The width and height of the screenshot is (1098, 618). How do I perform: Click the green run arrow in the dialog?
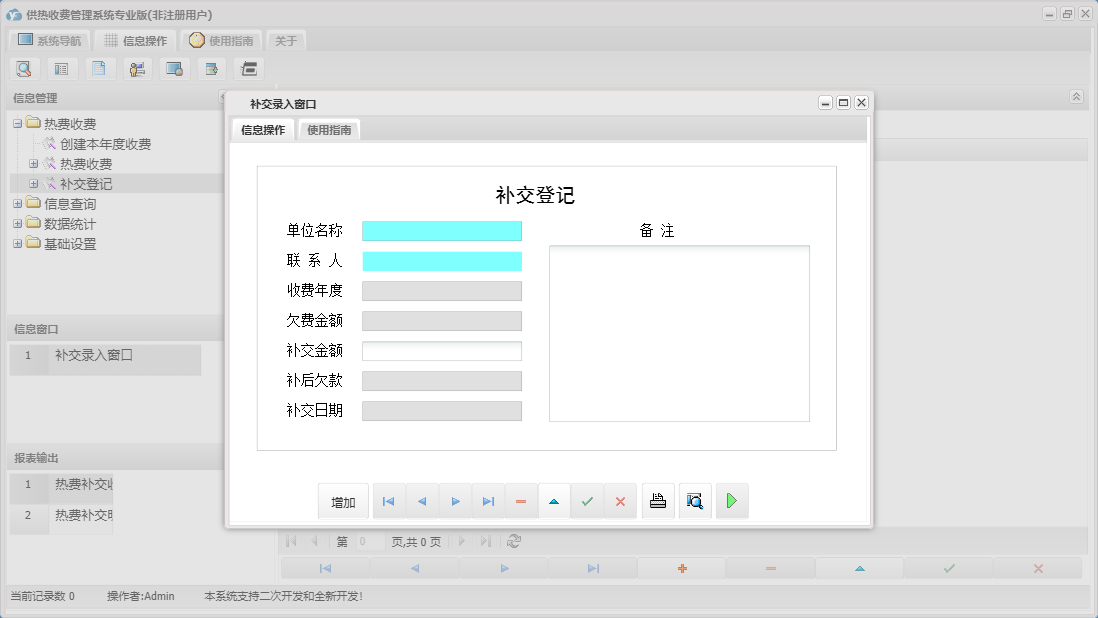pos(732,500)
